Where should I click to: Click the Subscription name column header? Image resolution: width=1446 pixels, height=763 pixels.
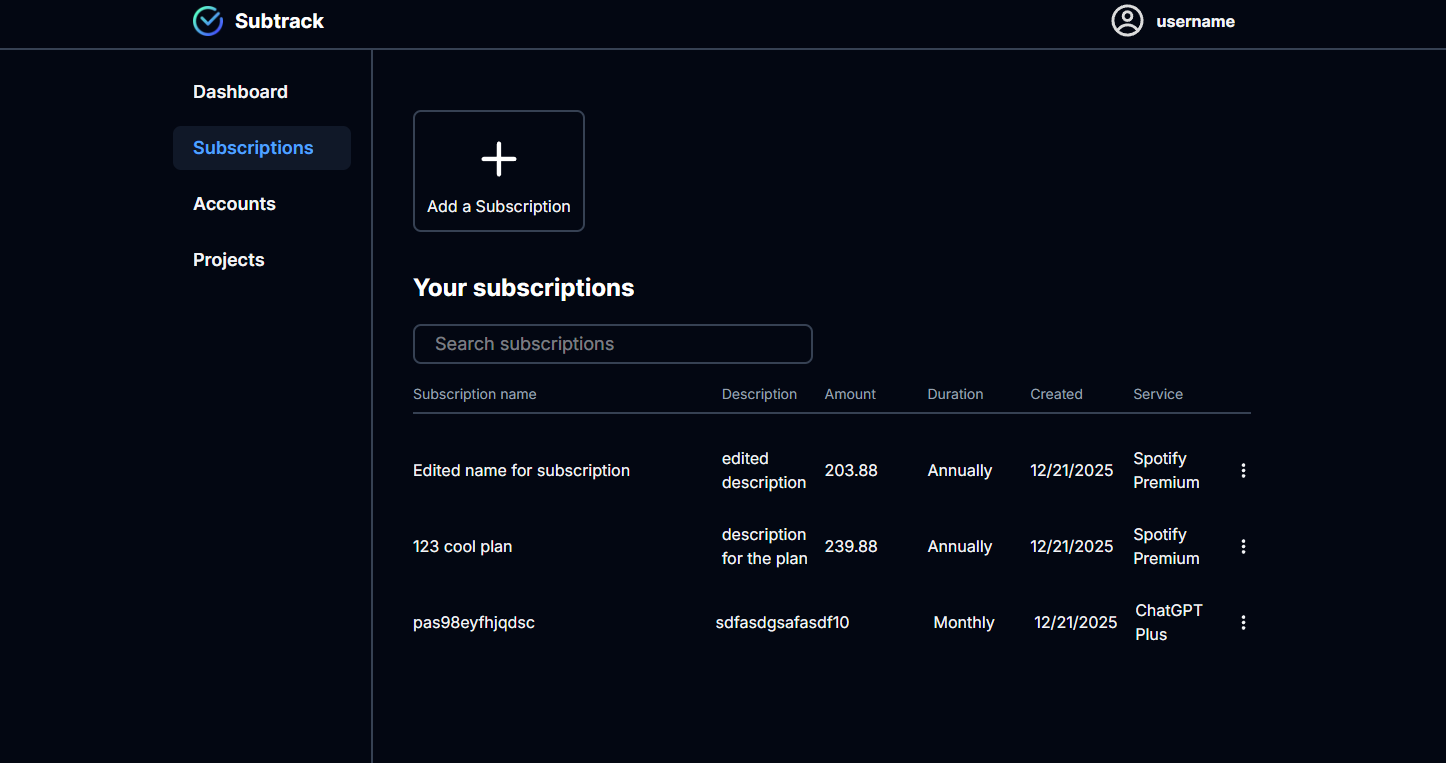click(474, 394)
